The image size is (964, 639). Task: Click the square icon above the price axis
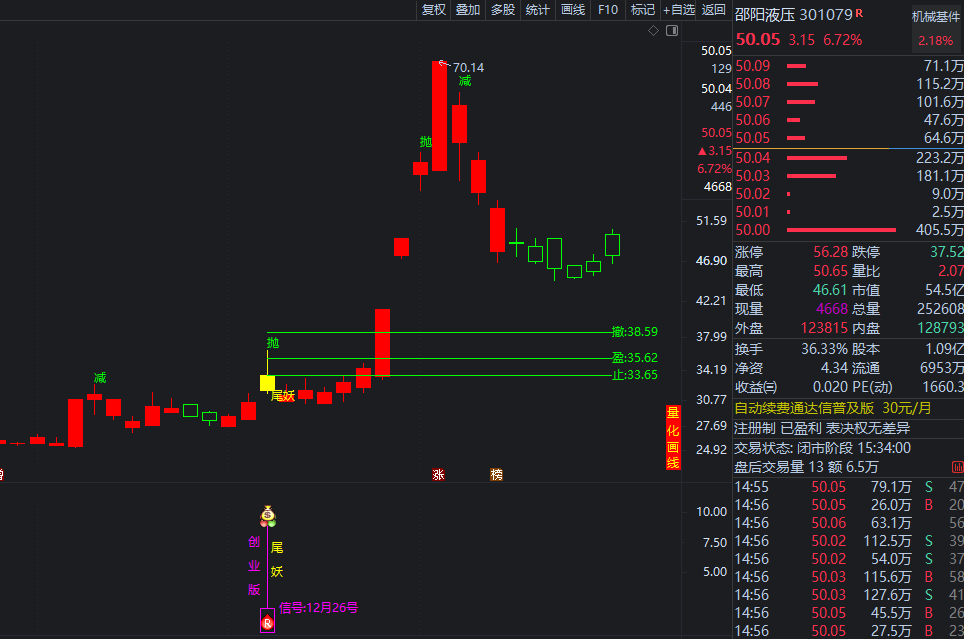tap(672, 31)
